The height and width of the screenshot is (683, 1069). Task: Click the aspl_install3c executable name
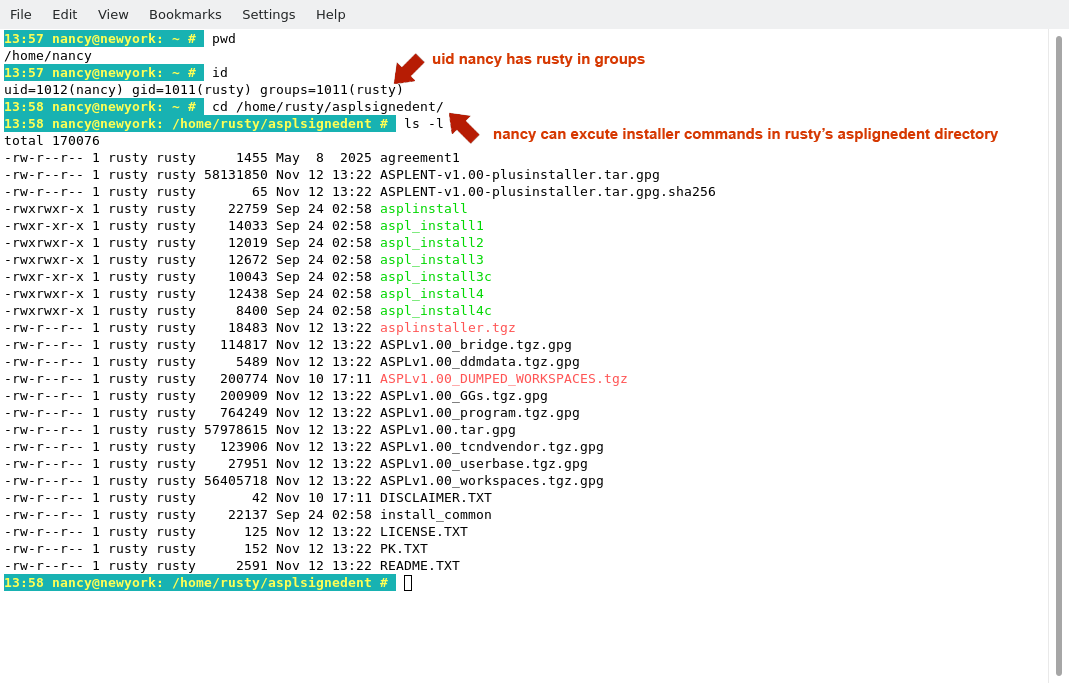point(435,277)
